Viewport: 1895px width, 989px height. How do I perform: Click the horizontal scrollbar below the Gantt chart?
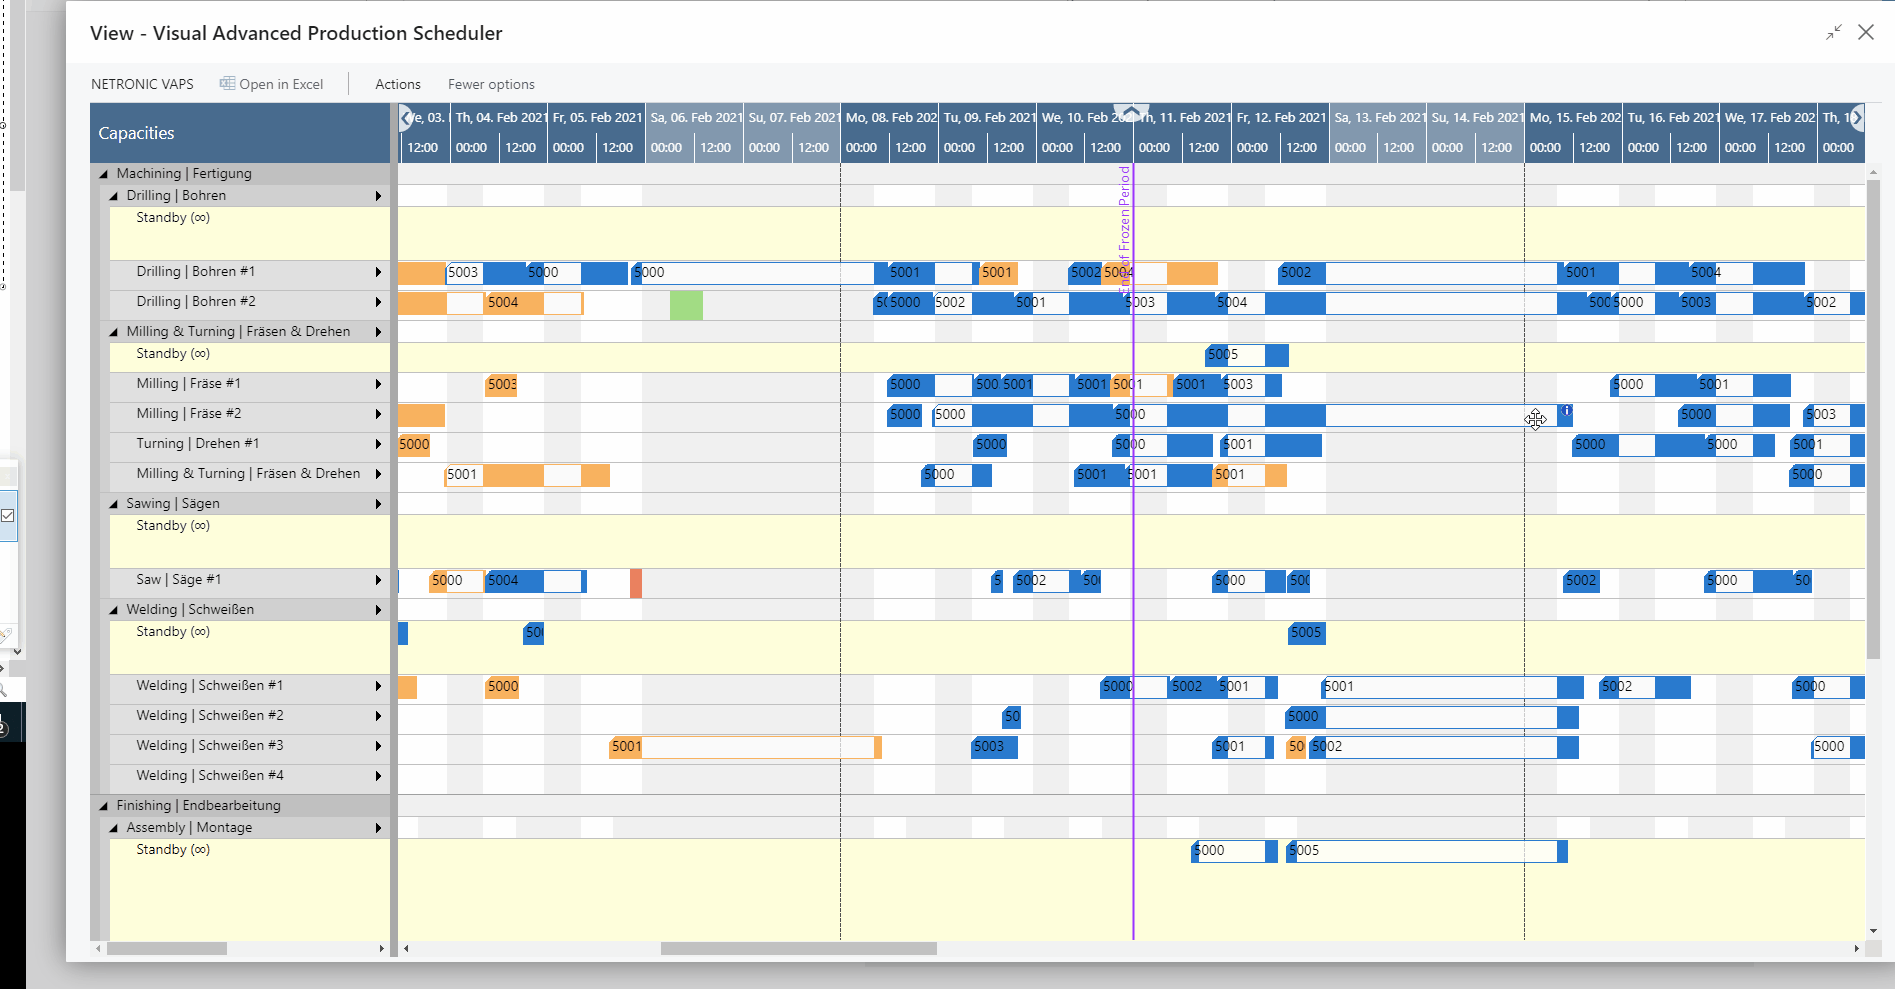[800, 948]
